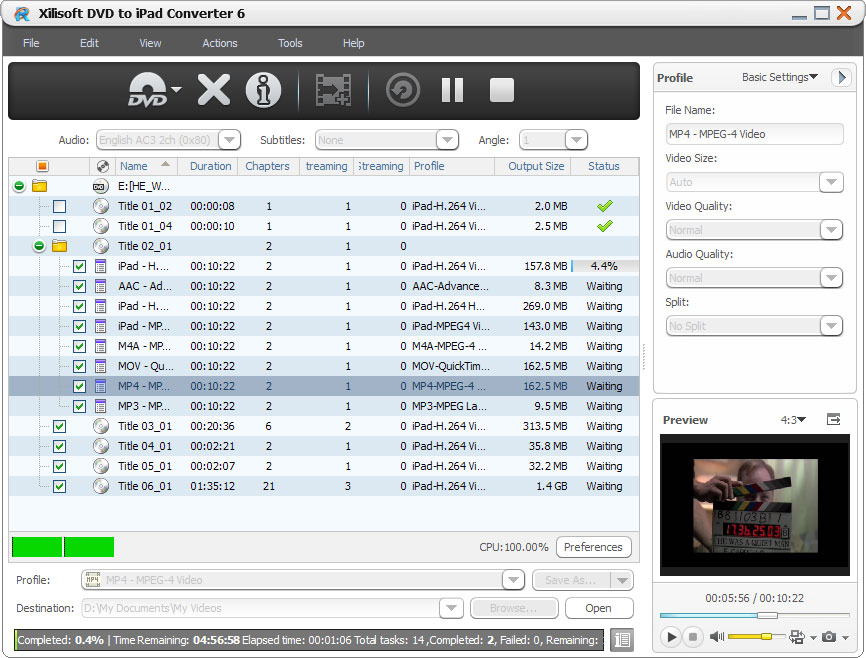Sort by the Duration column header
The height and width of the screenshot is (658, 866).
click(x=210, y=166)
